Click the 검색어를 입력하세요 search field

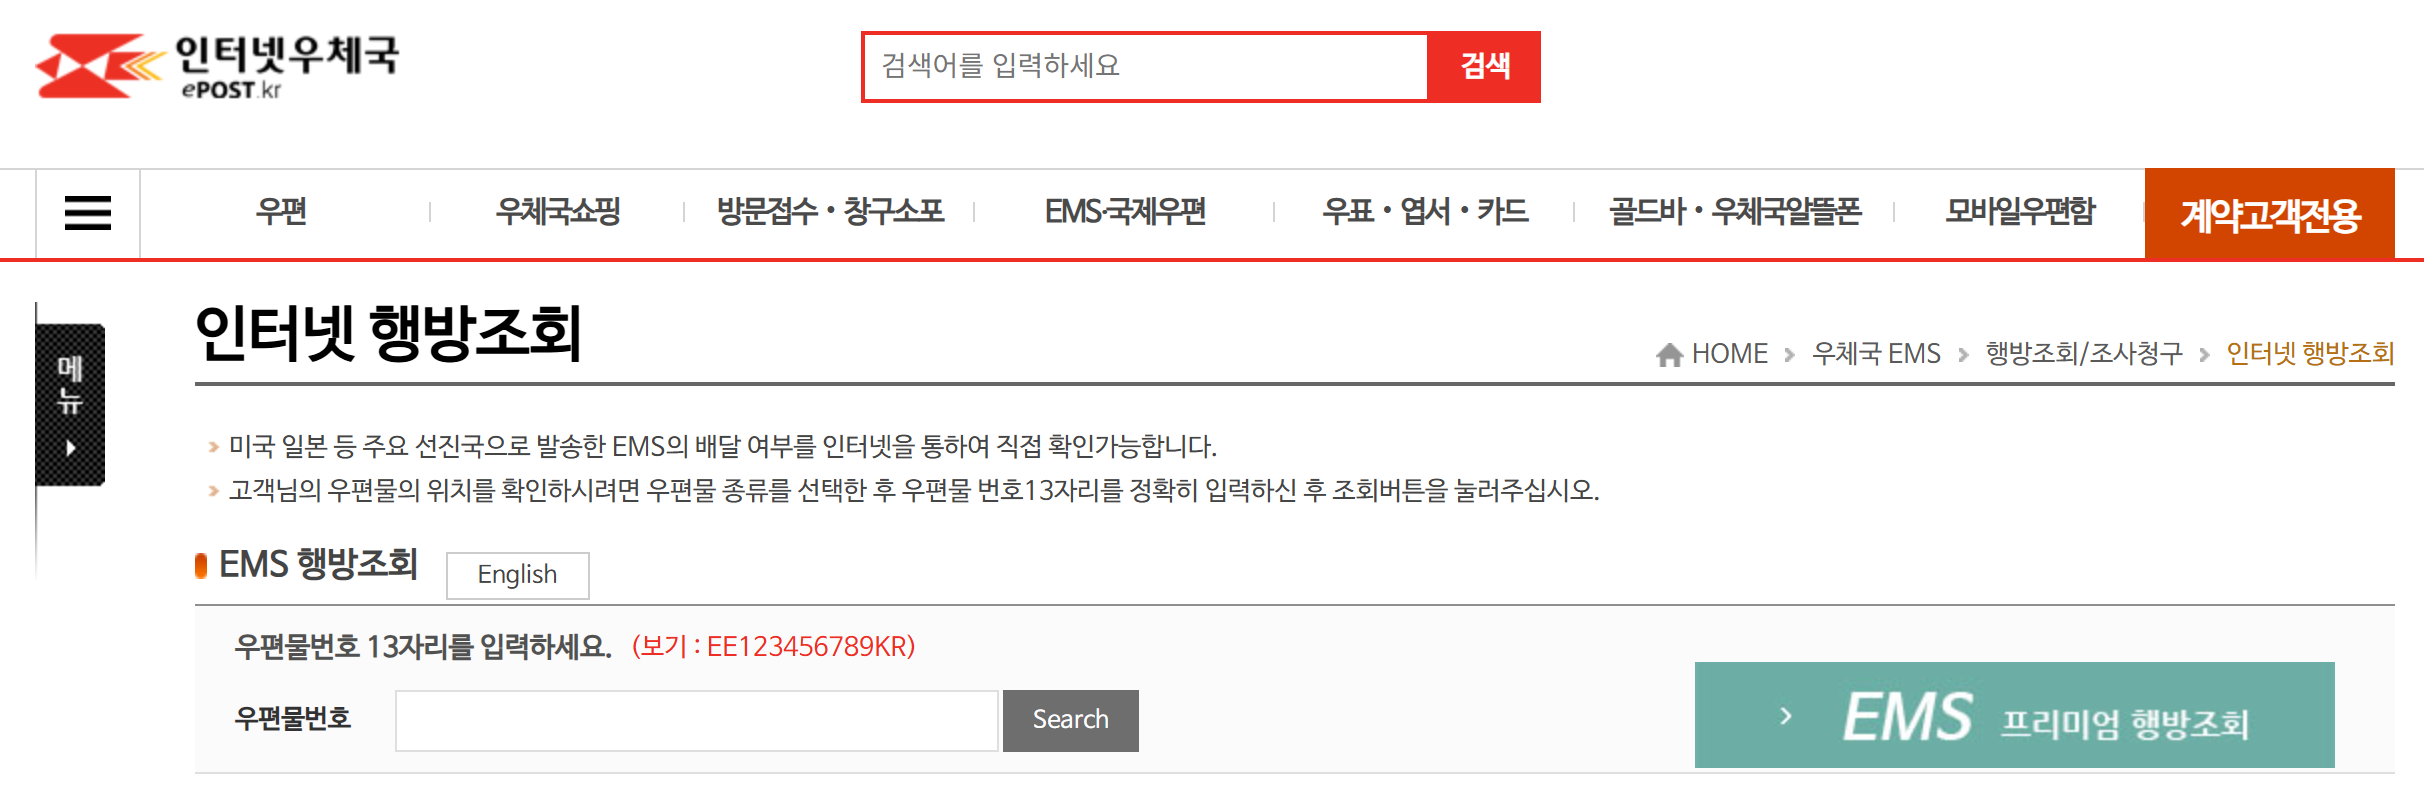pos(1145,67)
